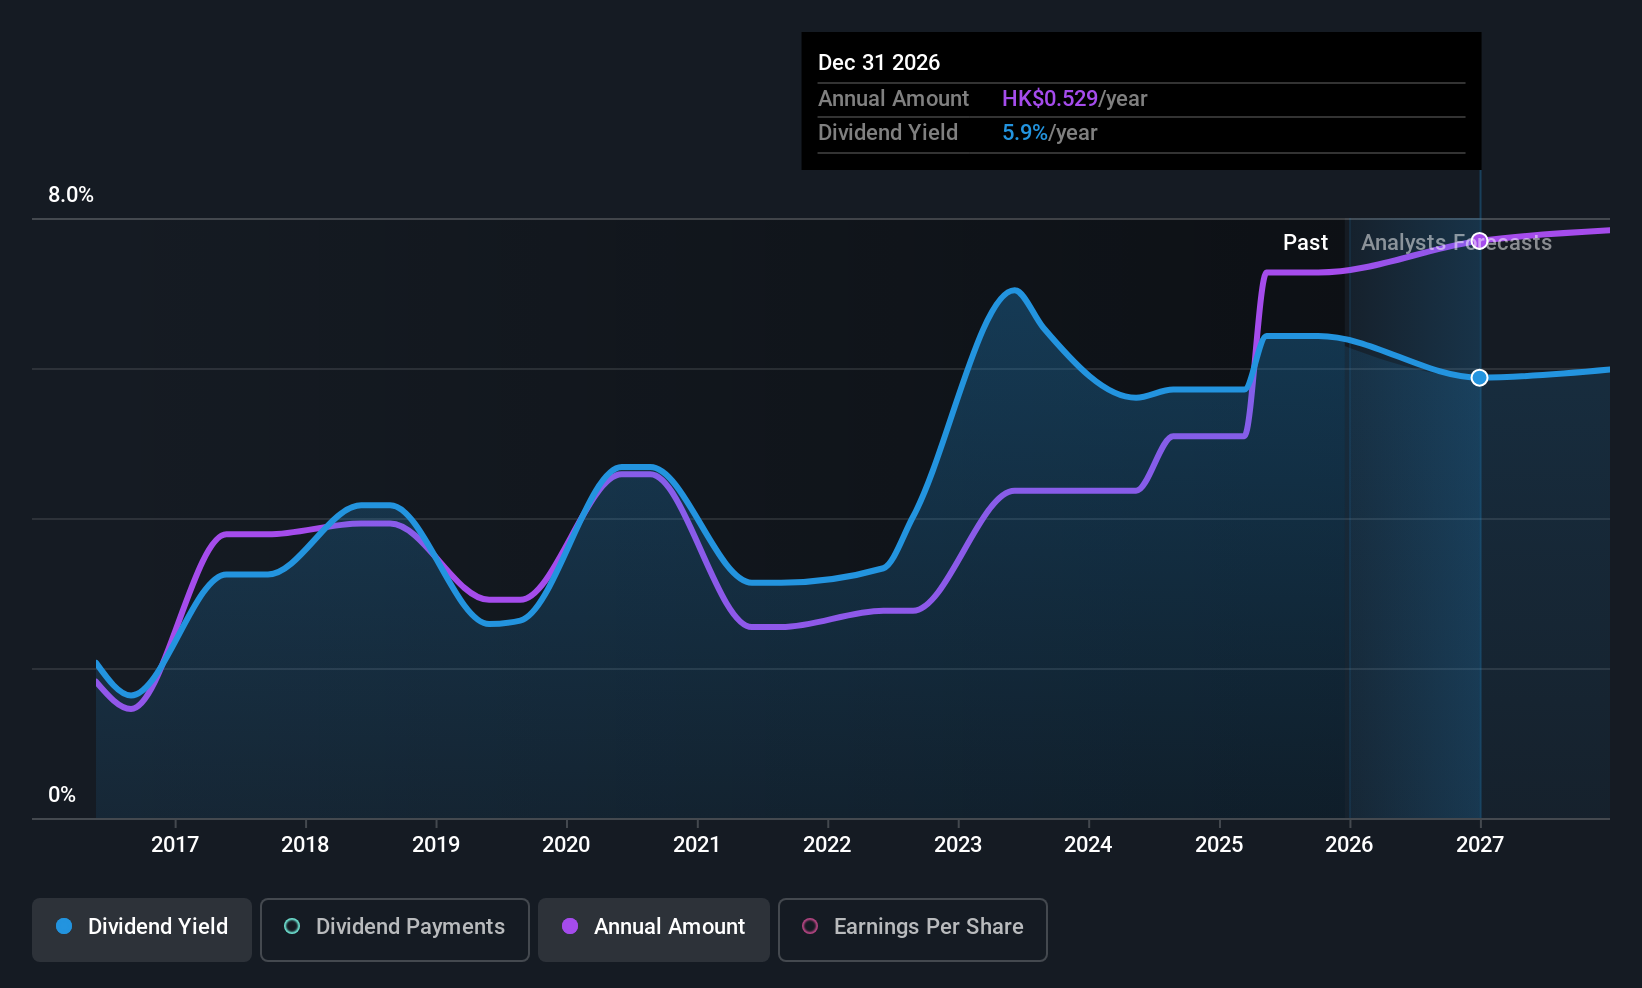Viewport: 1642px width, 988px height.
Task: Click the HK$0.529/year annual amount value
Action: click(1074, 98)
